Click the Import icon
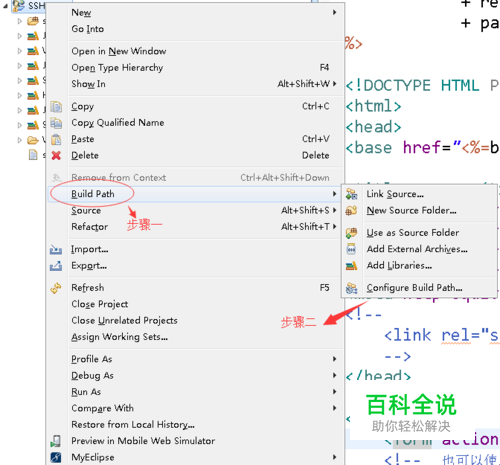The height and width of the screenshot is (465, 500). 56,249
